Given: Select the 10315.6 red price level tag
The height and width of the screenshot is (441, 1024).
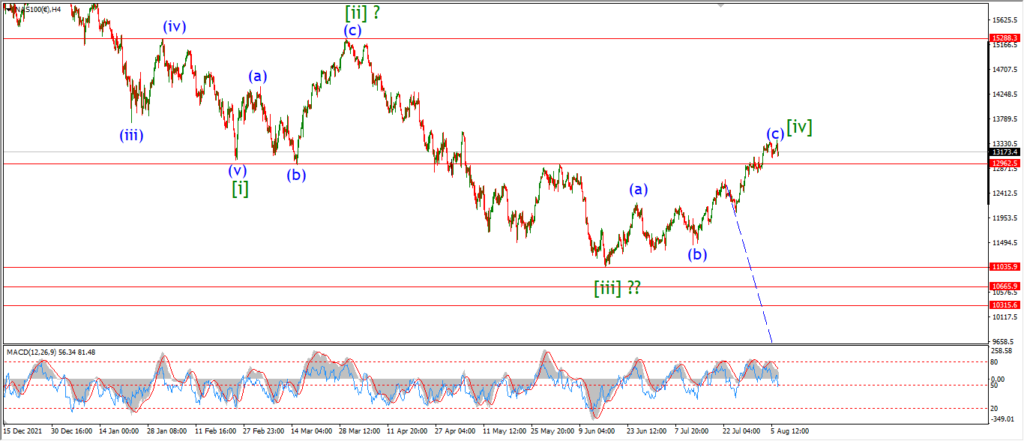Looking at the screenshot, I should tap(1004, 305).
